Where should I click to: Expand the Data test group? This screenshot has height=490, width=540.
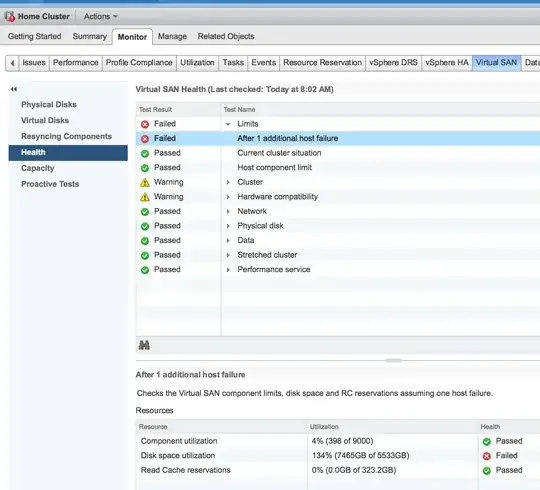point(228,240)
